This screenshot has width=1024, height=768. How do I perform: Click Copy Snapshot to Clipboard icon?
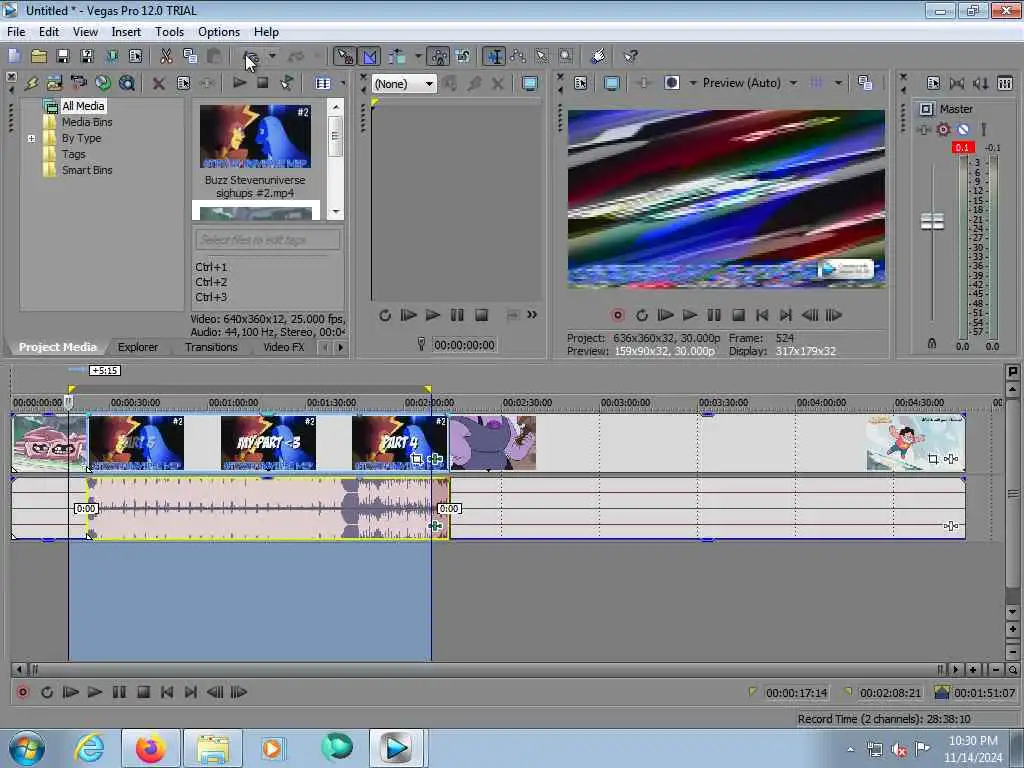click(x=865, y=83)
